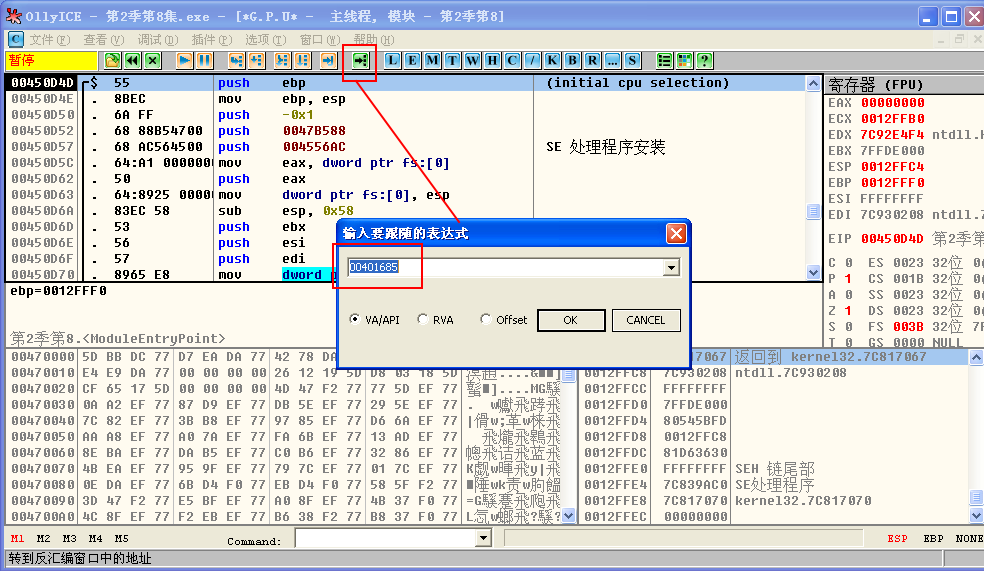Viewport: 984px width, 571px height.
Task: Open the 文件(F) menu
Action: pyautogui.click(x=50, y=40)
